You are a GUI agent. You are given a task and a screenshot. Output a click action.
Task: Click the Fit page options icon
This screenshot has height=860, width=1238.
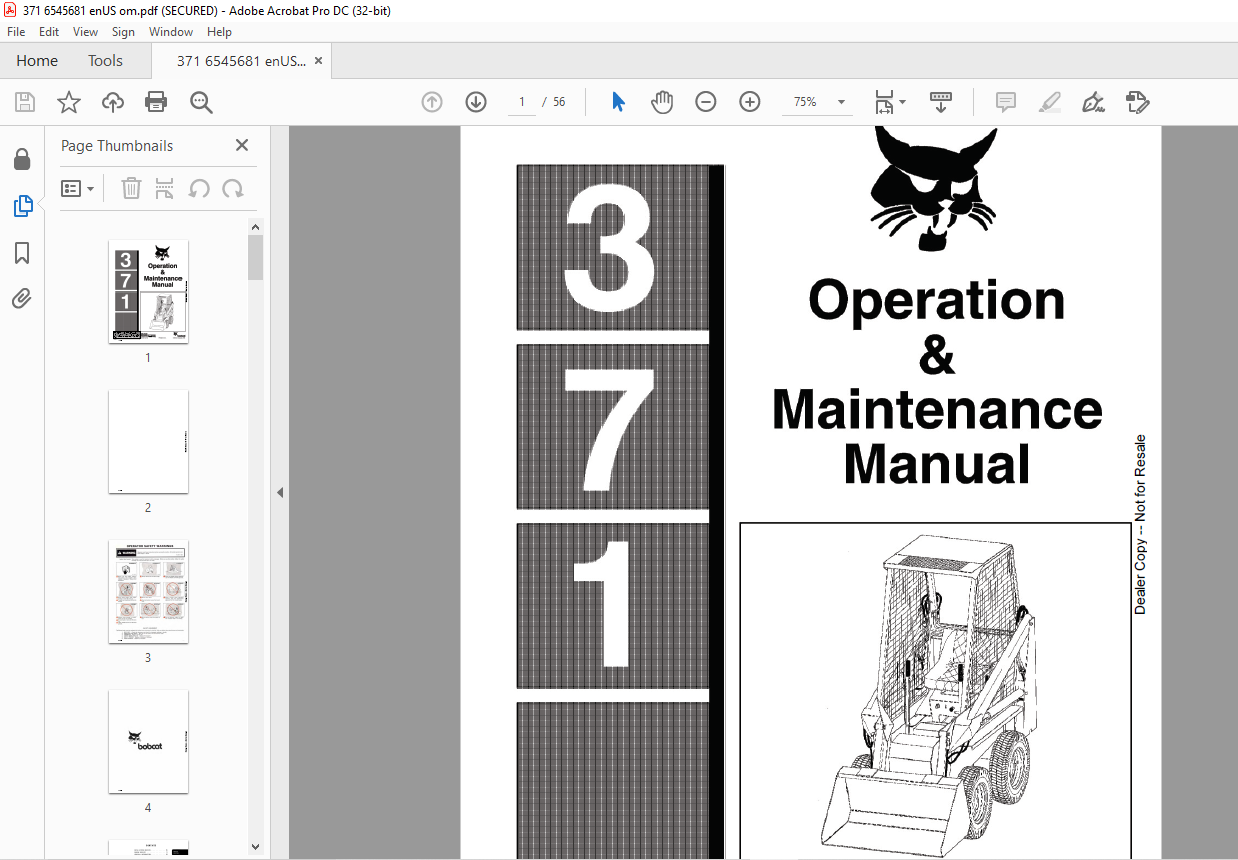pos(884,102)
